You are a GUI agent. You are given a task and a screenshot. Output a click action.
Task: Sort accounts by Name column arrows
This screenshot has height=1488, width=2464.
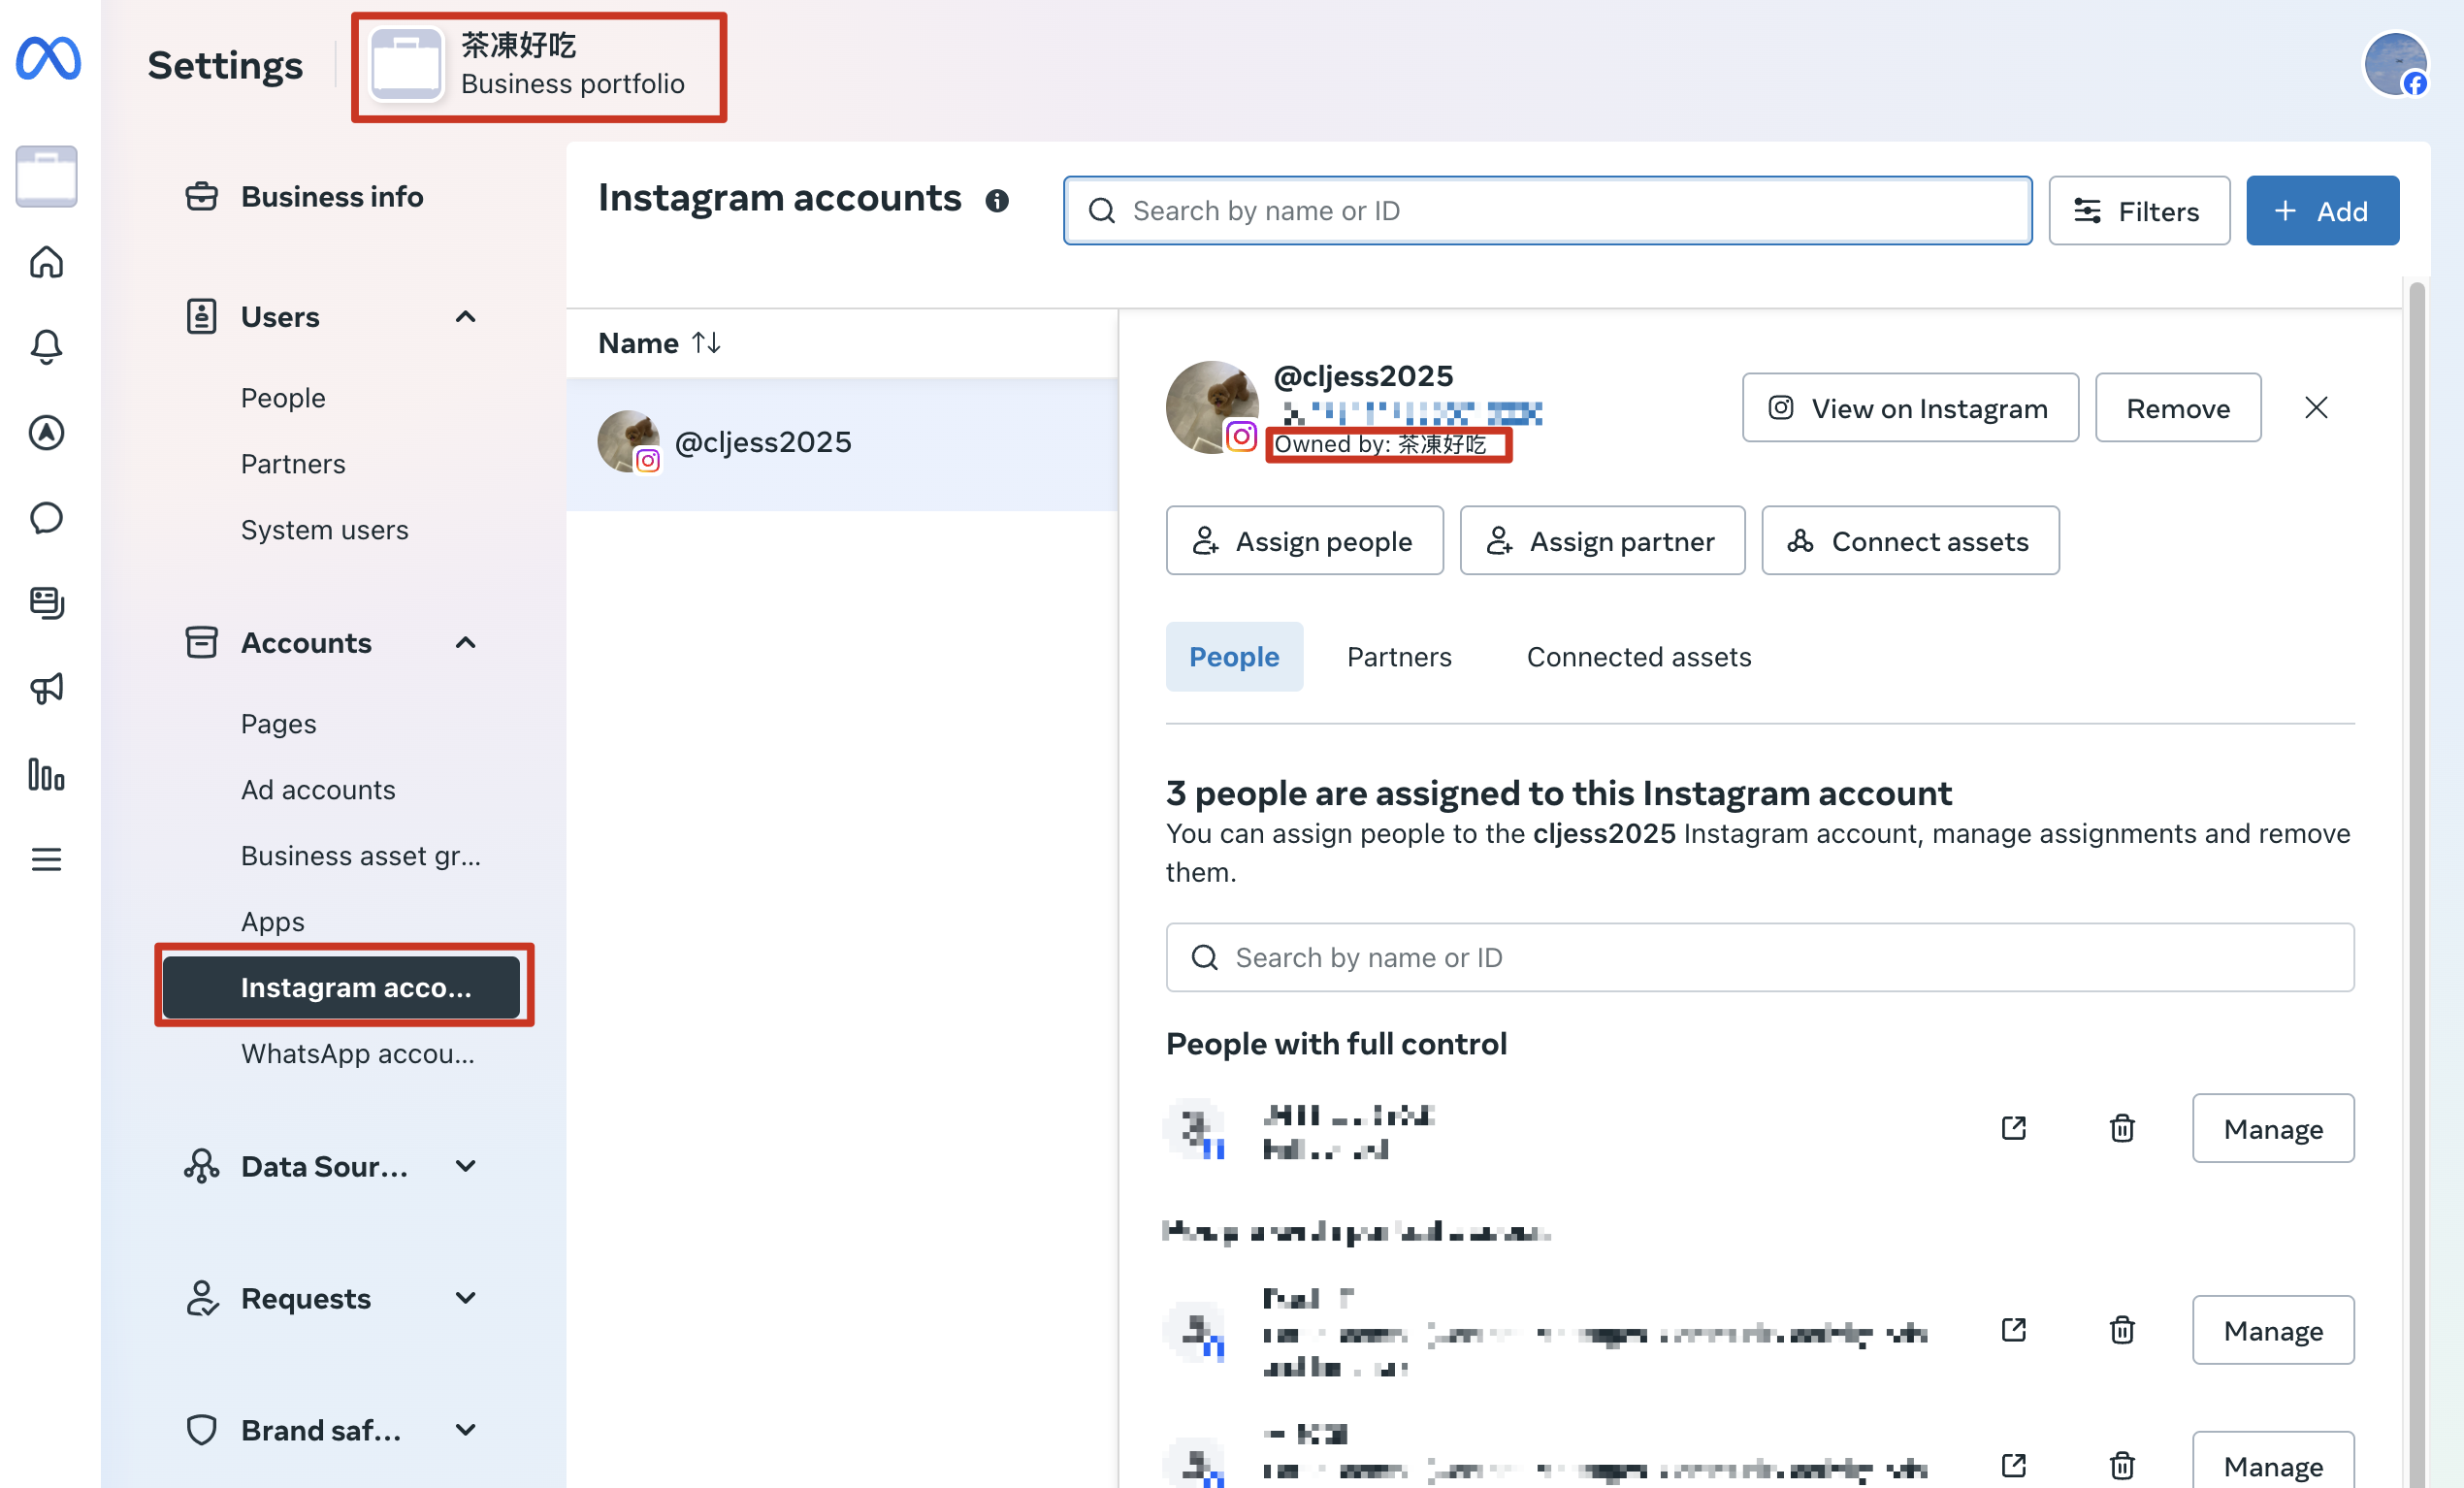707,343
